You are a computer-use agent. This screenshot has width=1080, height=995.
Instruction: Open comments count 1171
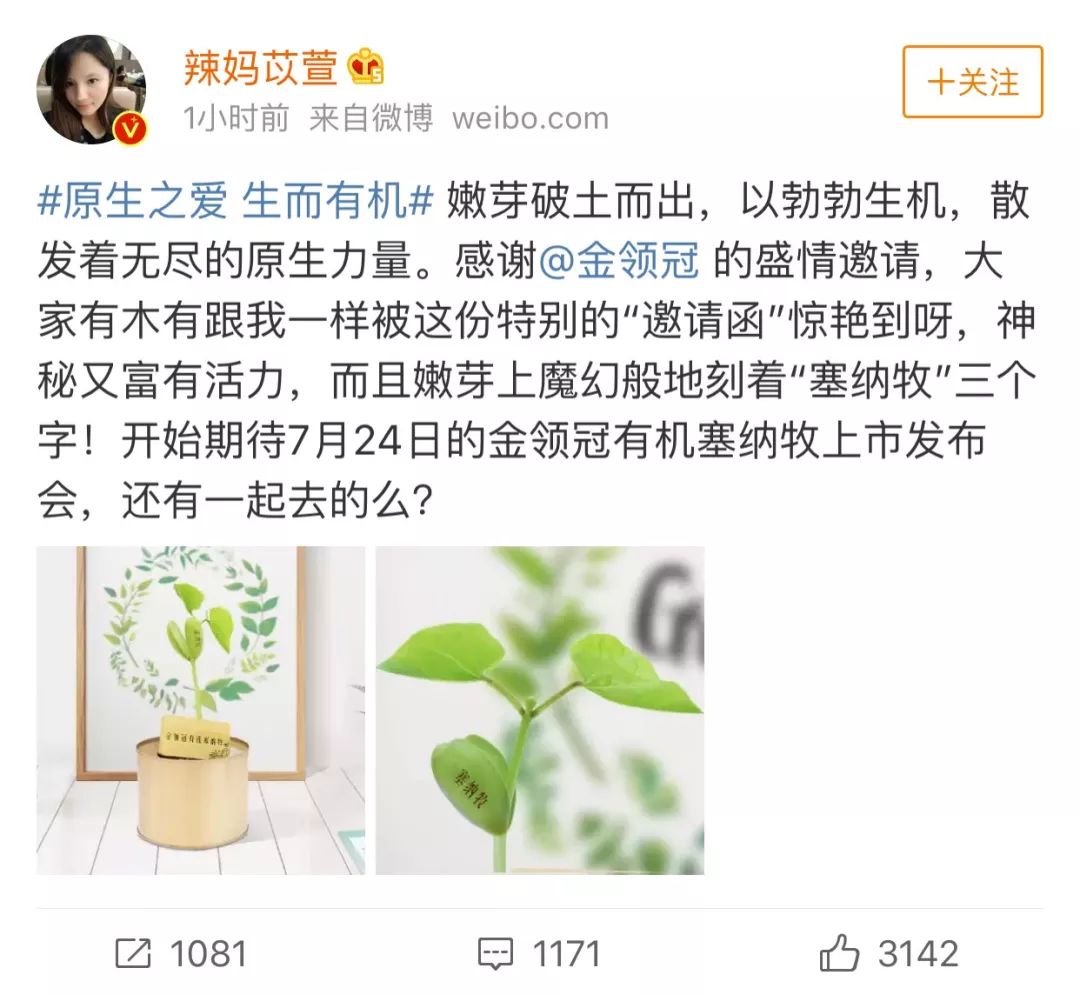click(x=567, y=954)
